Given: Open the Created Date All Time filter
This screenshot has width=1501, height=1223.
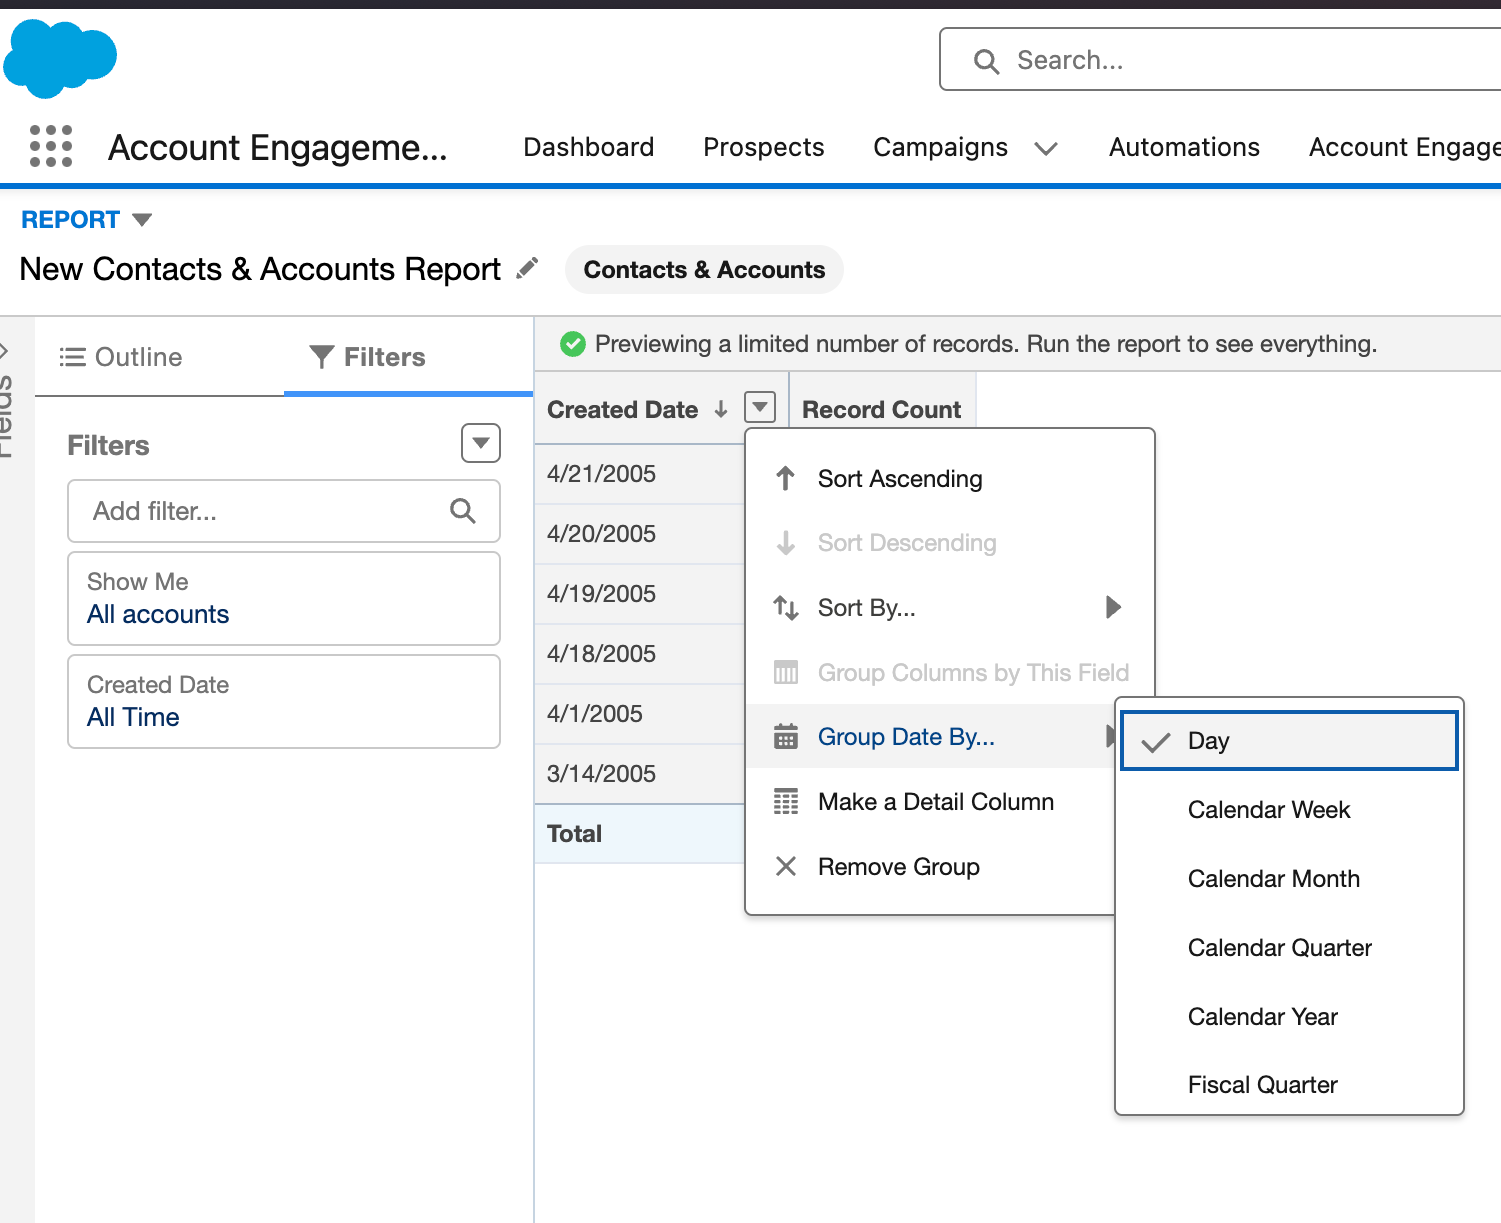Looking at the screenshot, I should (x=284, y=702).
